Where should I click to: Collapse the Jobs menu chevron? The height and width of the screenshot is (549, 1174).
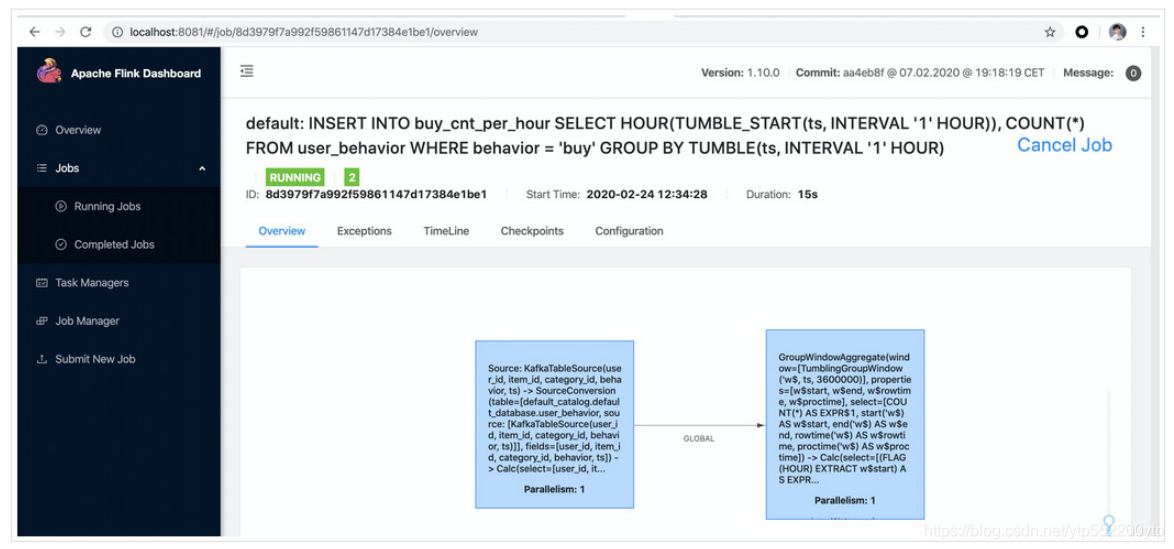pyautogui.click(x=202, y=169)
